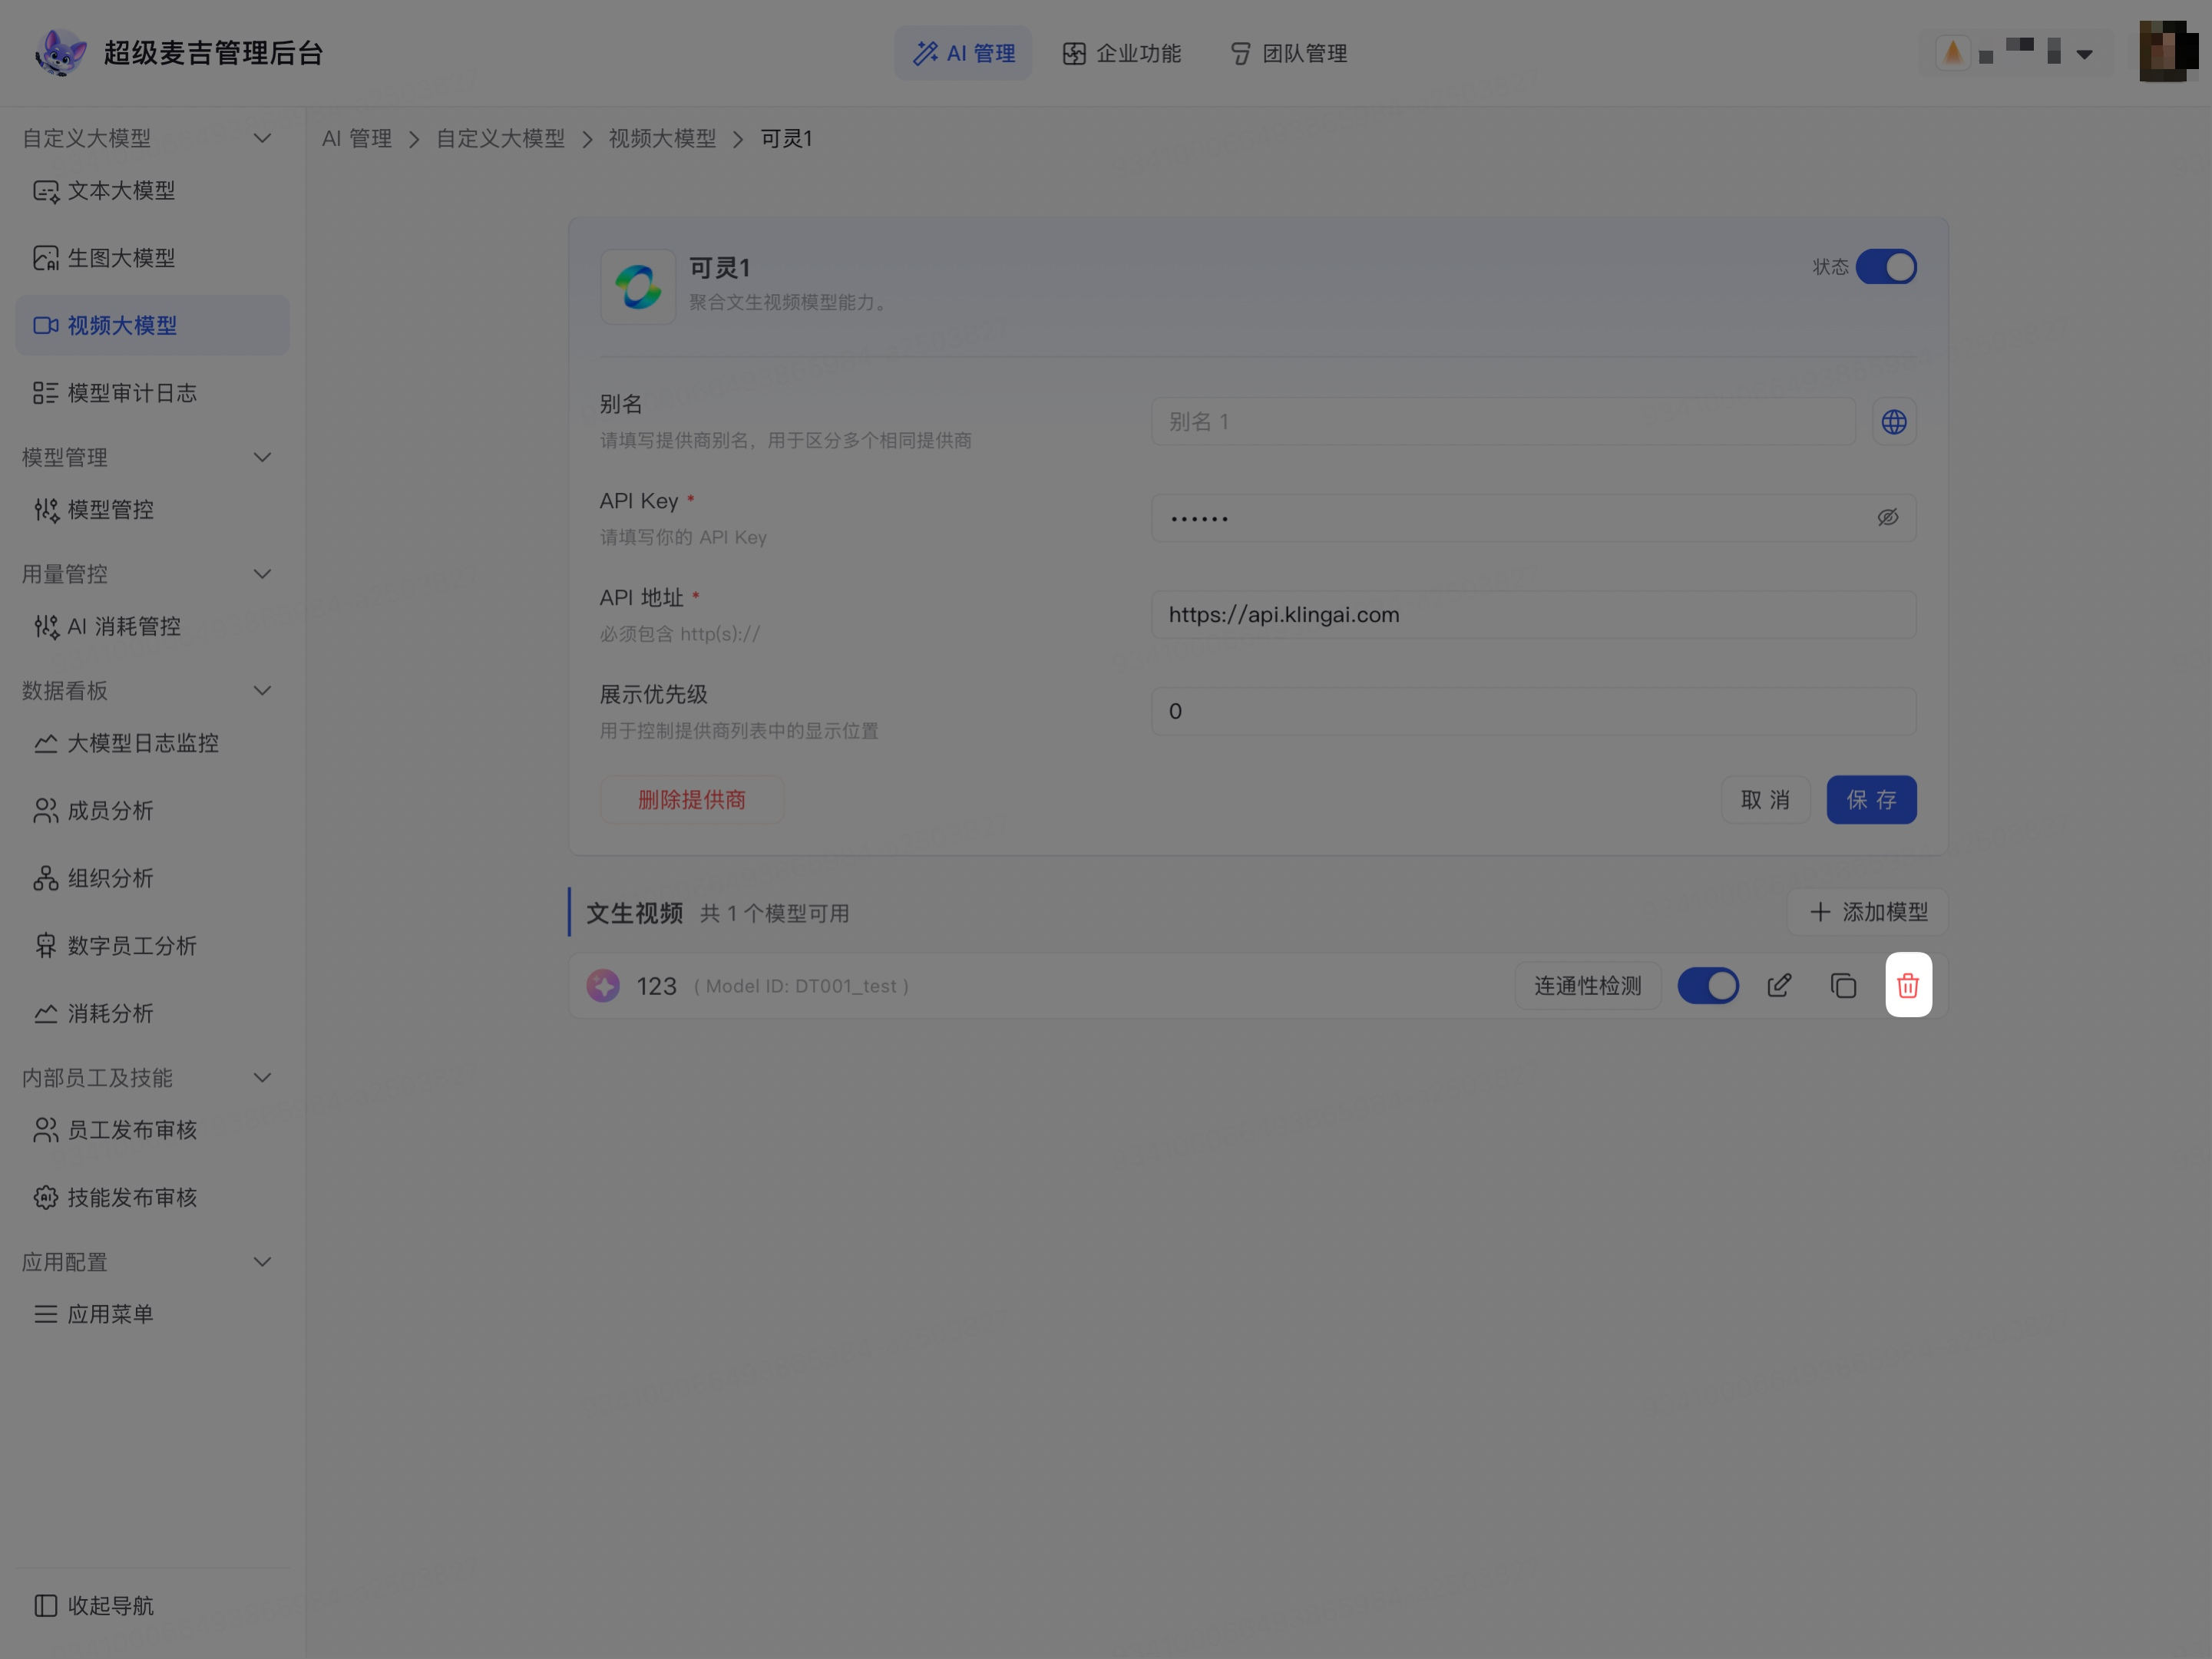The height and width of the screenshot is (1659, 2212).
Task: Click the 可灵1 provider logo
Action: point(638,287)
